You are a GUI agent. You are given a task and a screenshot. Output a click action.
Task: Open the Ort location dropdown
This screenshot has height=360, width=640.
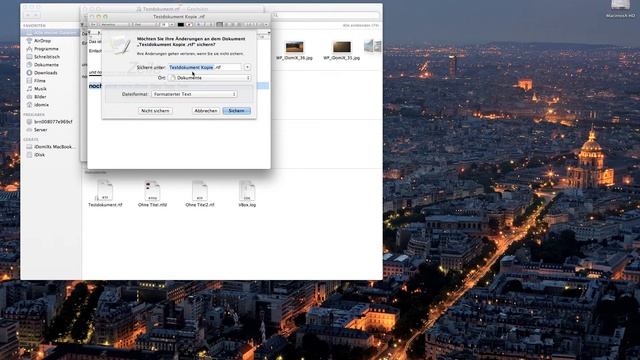(x=209, y=78)
